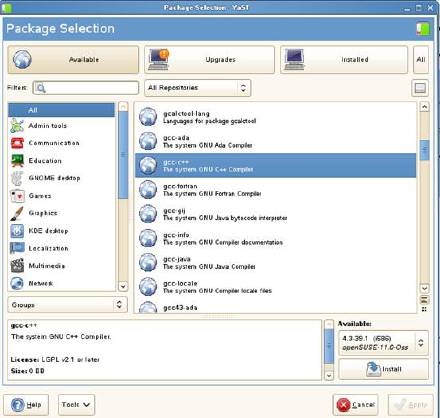Click the Multimedia category label
The image size is (440, 418).
coord(47,266)
